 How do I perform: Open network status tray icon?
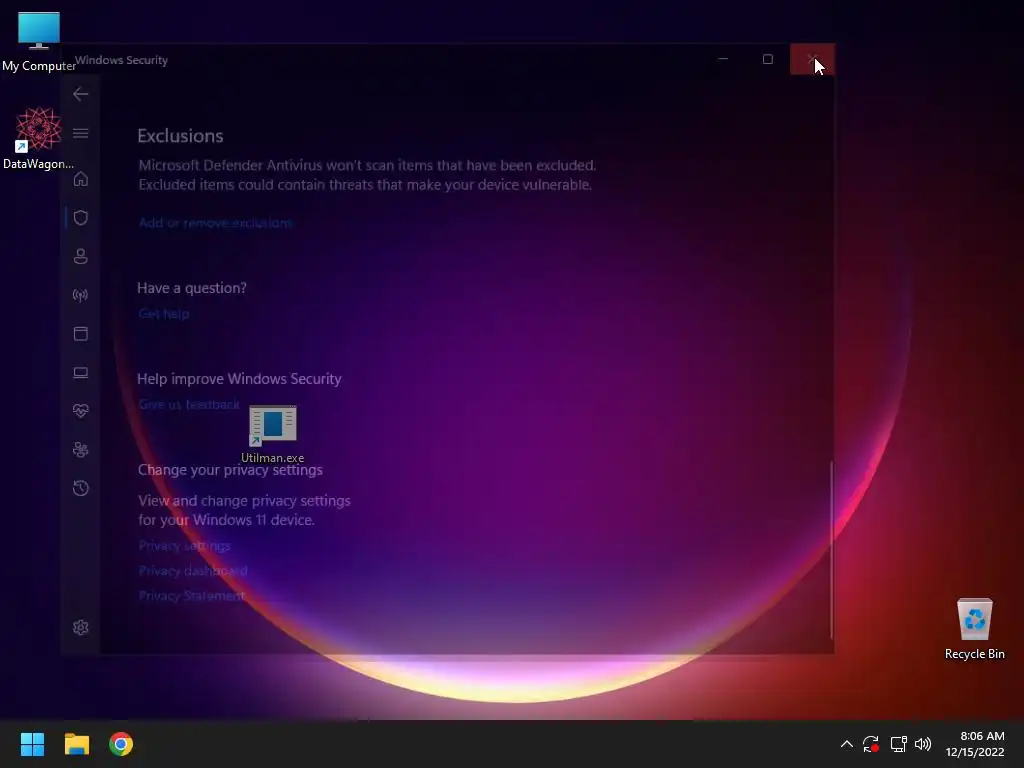tap(898, 744)
